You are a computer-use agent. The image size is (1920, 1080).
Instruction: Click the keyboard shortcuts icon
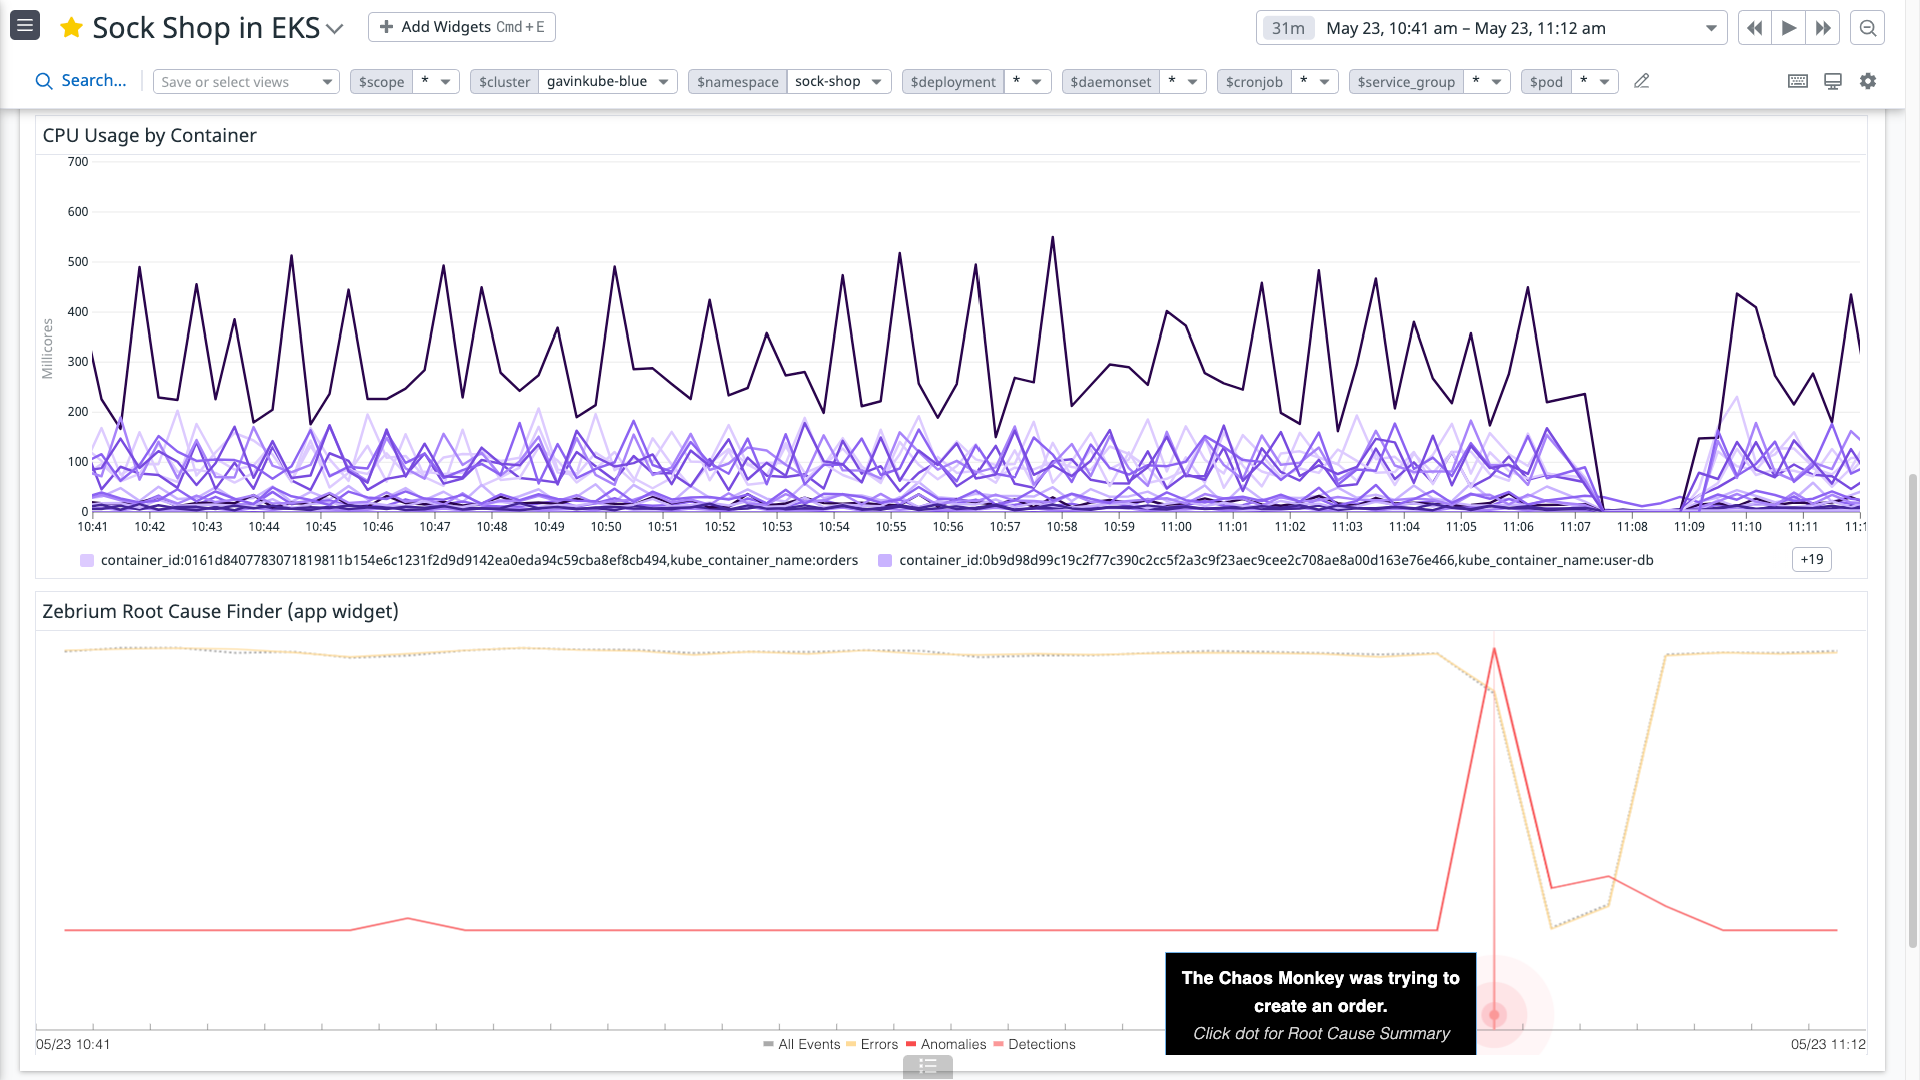1797,81
